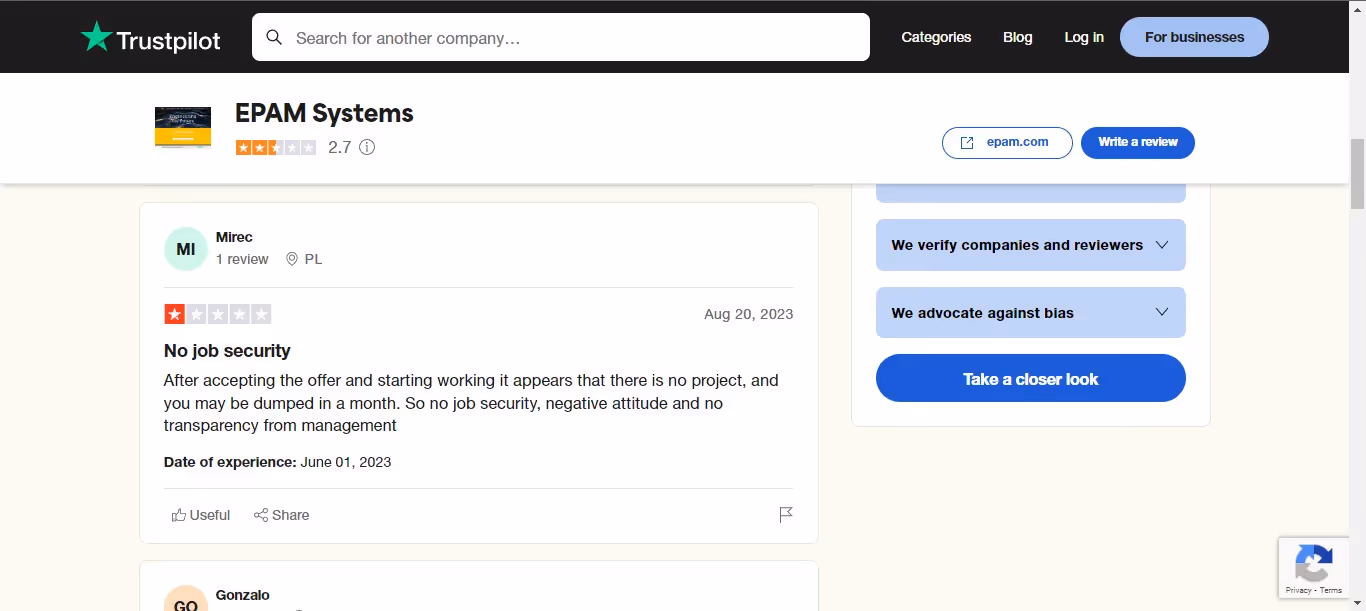Click the For businesses button
1366x611 pixels.
tap(1194, 37)
